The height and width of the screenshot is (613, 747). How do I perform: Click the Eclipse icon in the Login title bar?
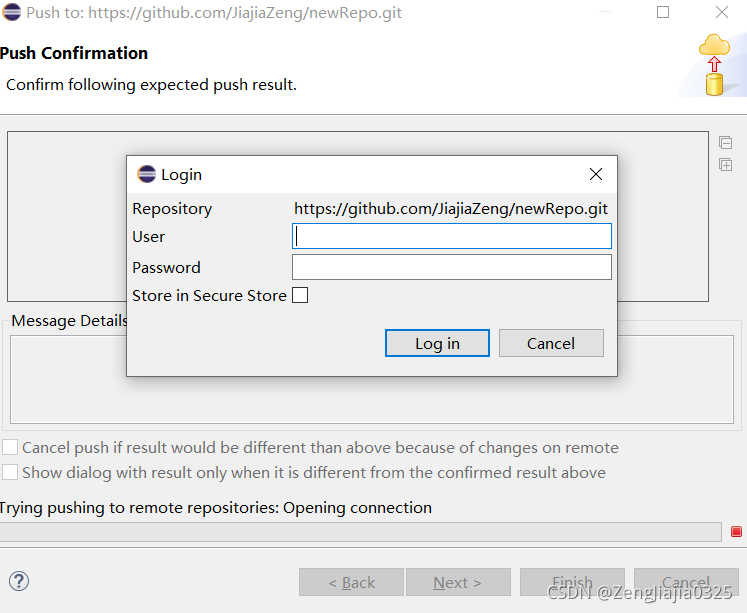coord(146,174)
